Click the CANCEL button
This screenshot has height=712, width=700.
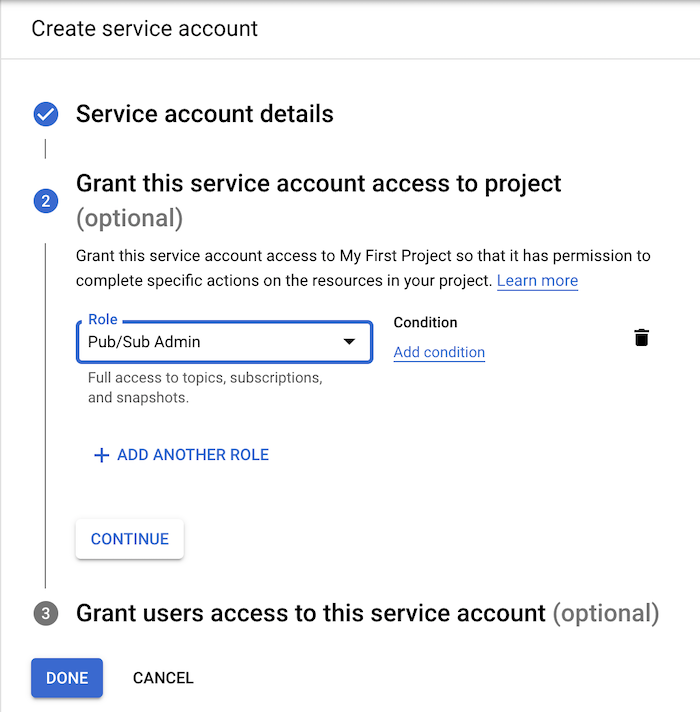click(x=163, y=678)
